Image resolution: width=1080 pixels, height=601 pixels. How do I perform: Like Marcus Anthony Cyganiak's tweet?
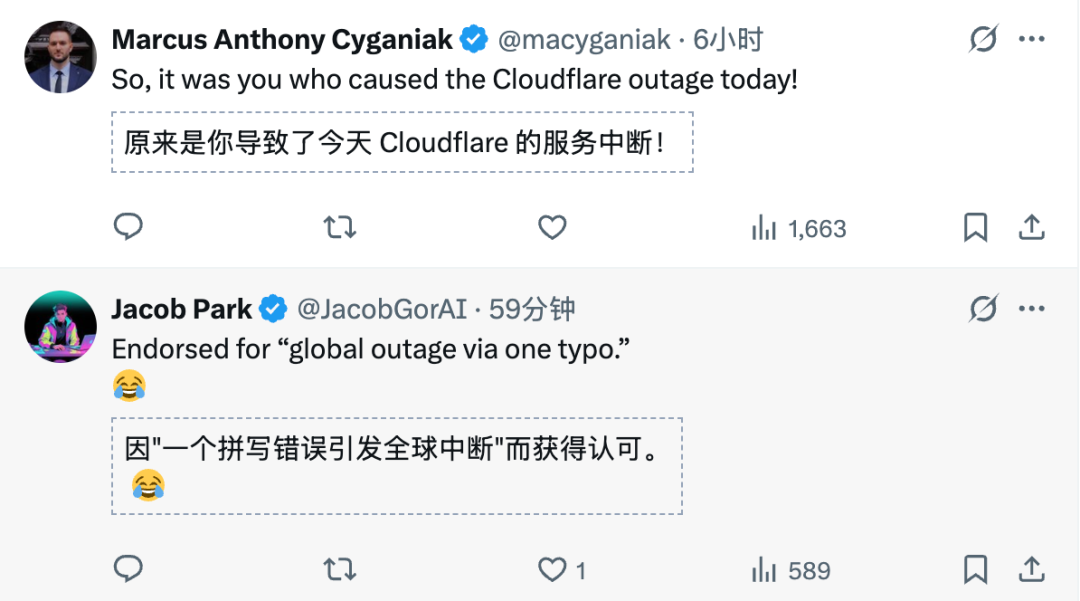553,228
